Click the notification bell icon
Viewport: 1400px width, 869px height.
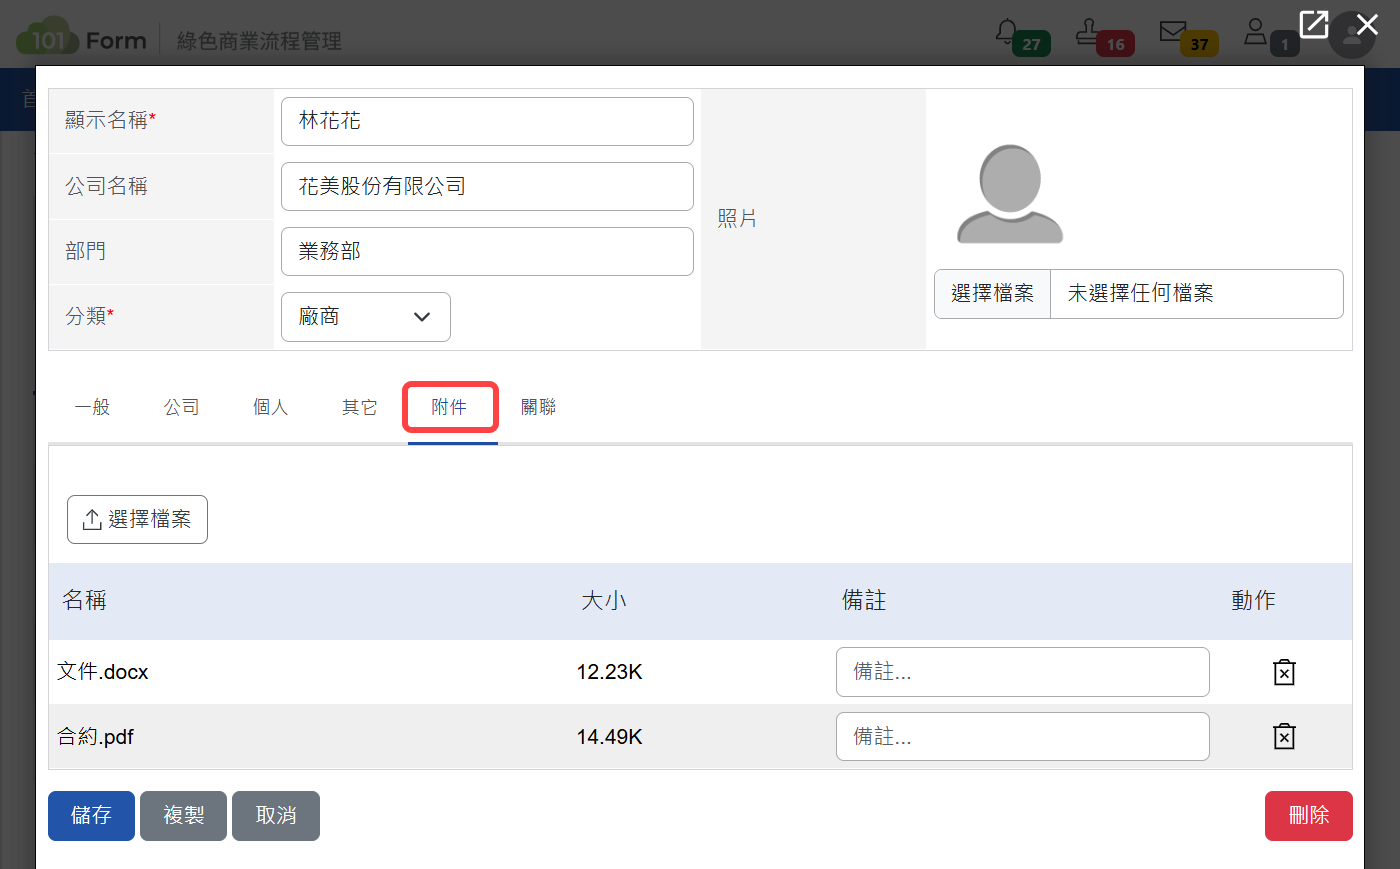pyautogui.click(x=1007, y=32)
